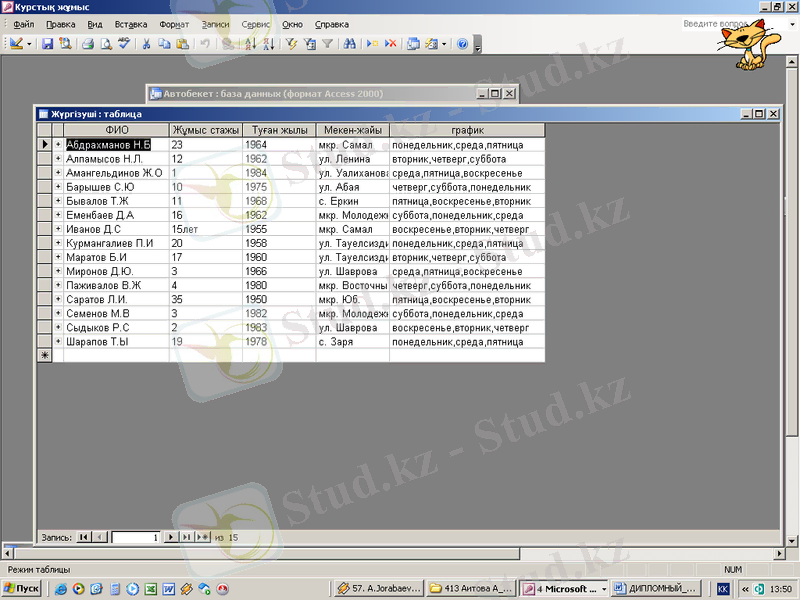Click the Save icon in the toolbar
This screenshot has height=600, width=800.
point(47,44)
